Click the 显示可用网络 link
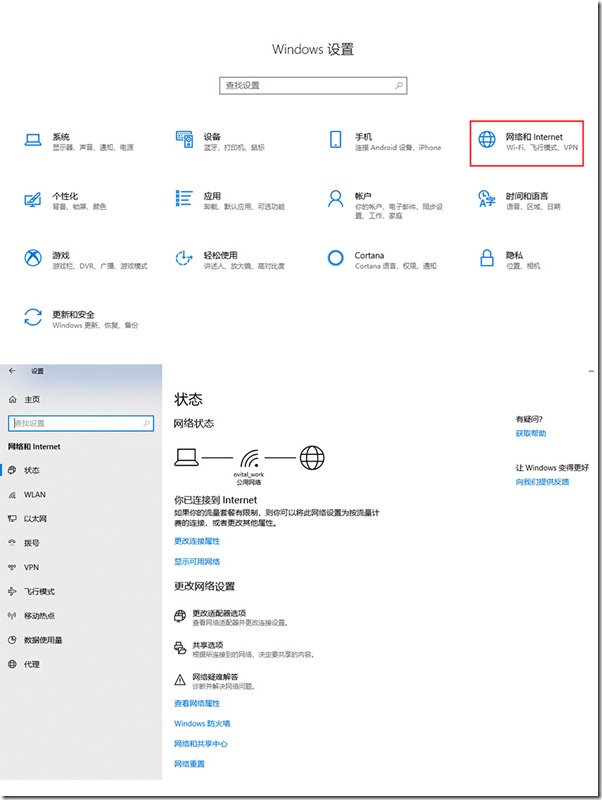The width and height of the screenshot is (602, 800). [x=197, y=562]
